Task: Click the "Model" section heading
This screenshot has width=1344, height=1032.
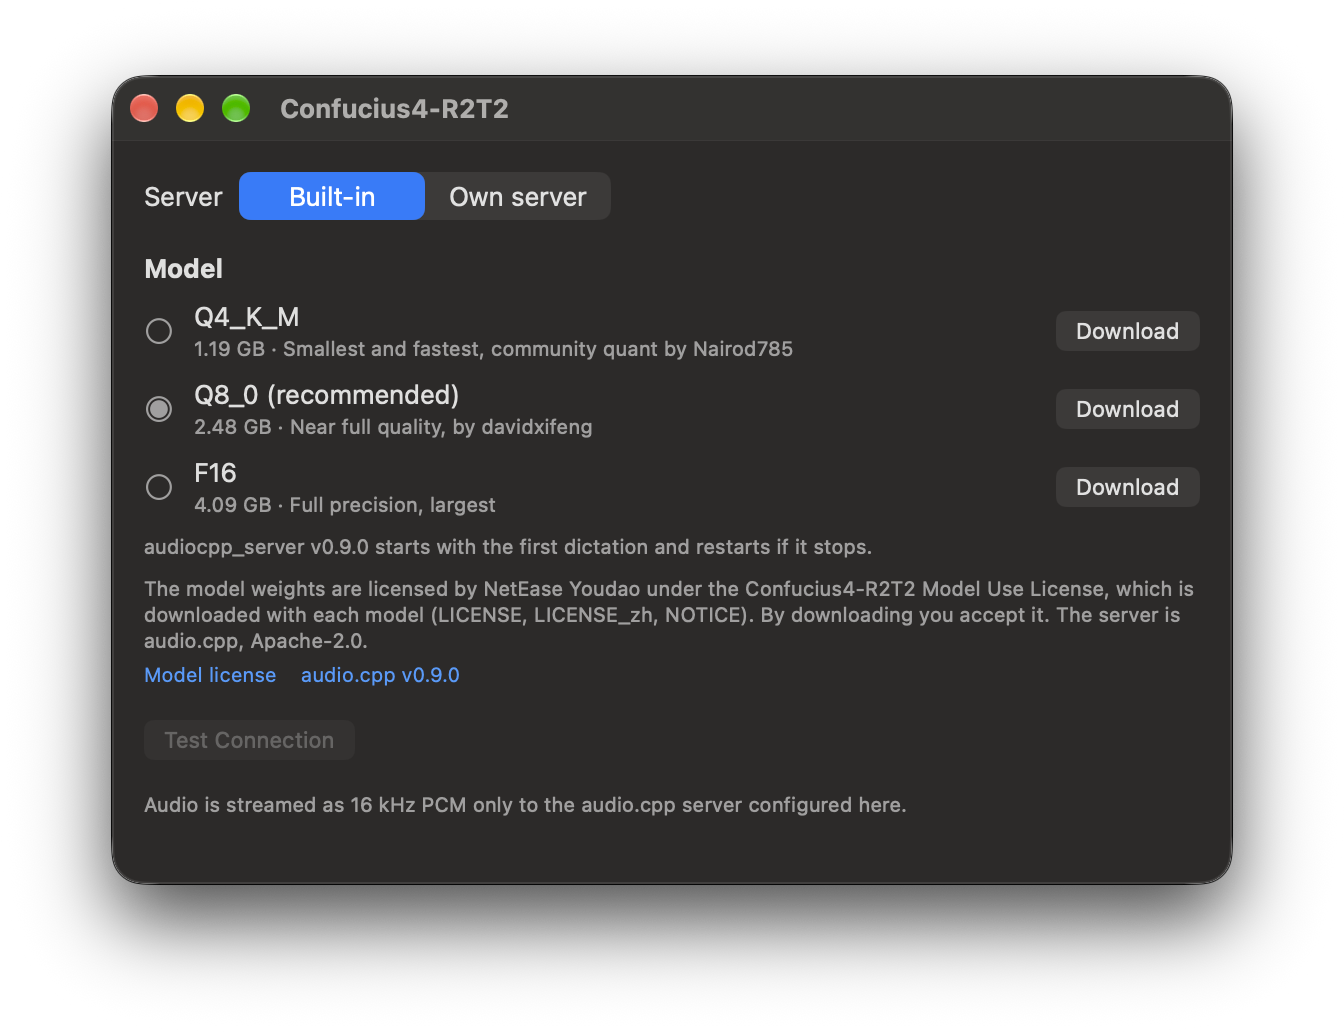Action: tap(184, 269)
